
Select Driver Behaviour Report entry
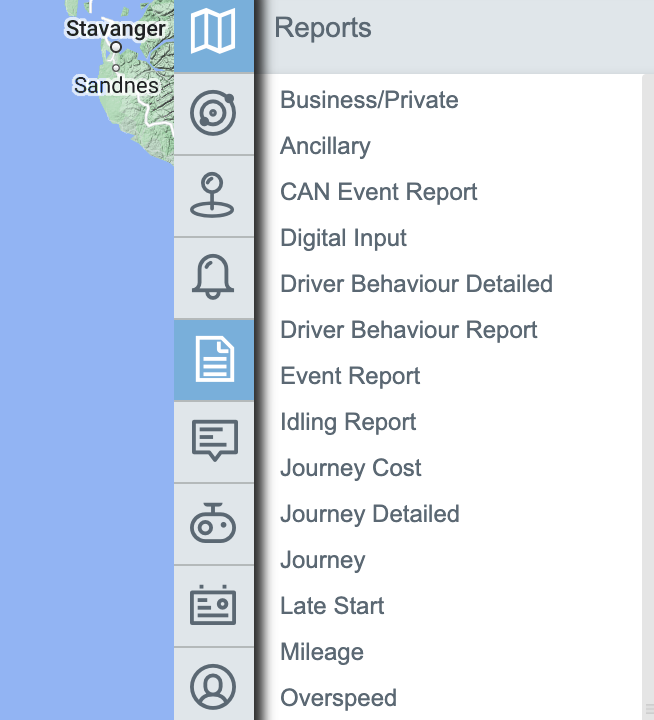[x=408, y=330]
